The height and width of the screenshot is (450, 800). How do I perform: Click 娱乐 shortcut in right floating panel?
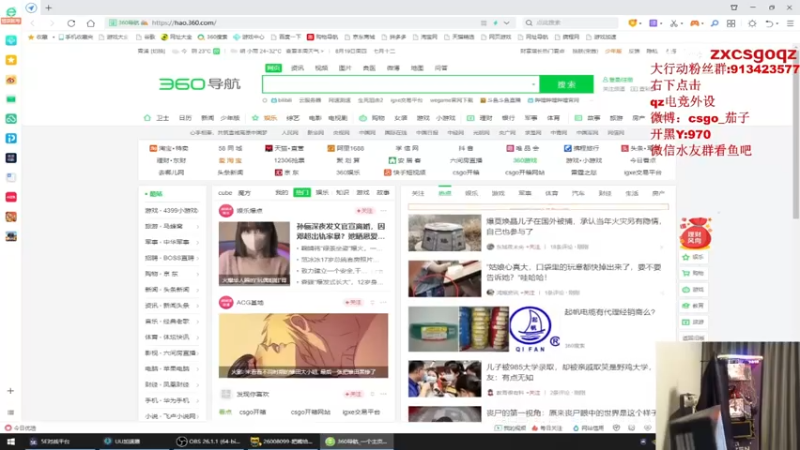coord(694,258)
